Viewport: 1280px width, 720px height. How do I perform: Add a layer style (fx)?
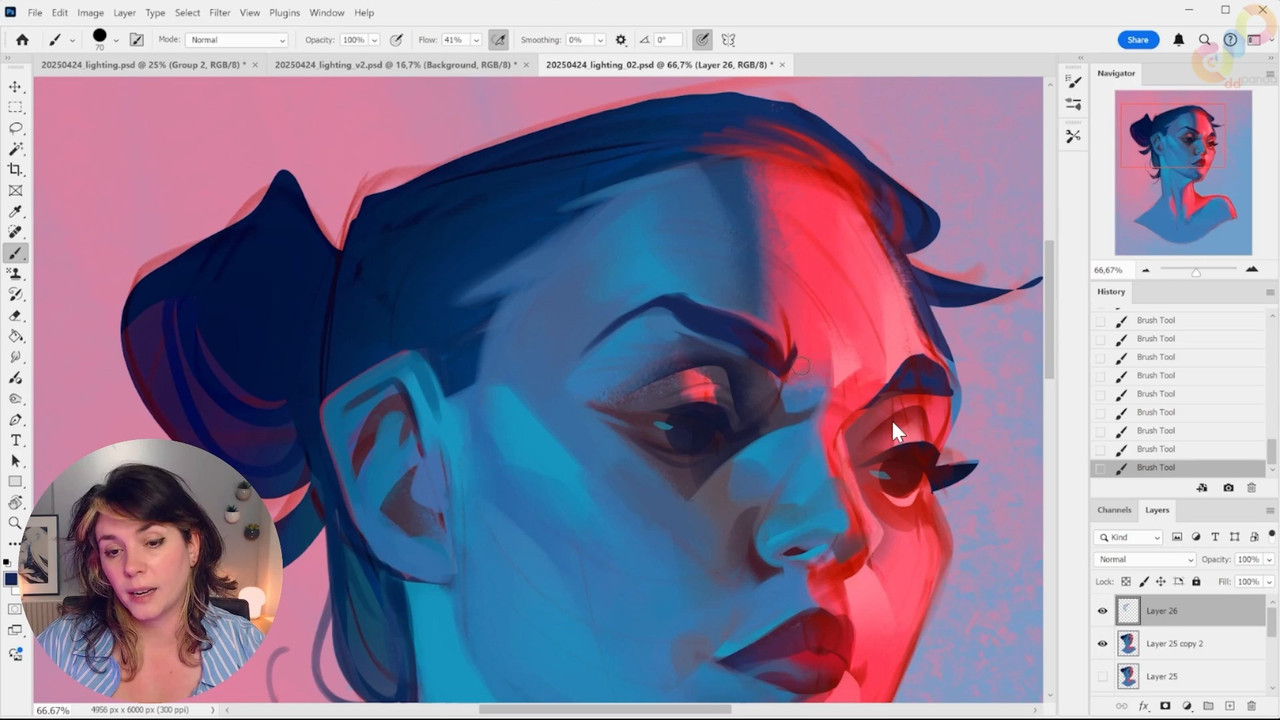coord(1144,706)
